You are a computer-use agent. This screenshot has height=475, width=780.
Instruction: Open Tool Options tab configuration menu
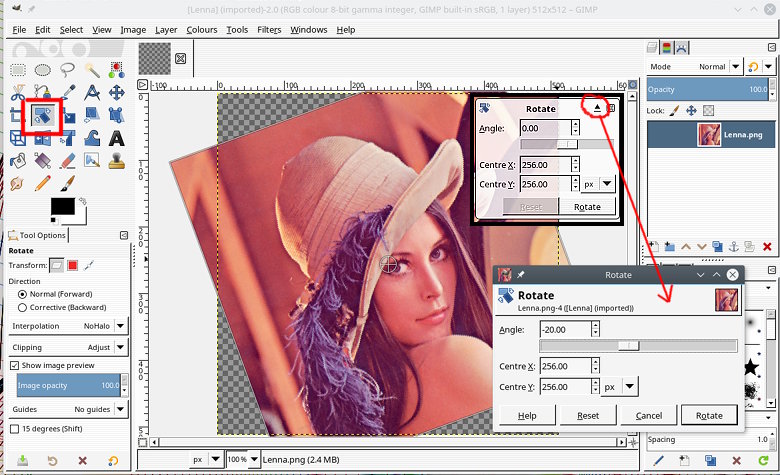click(124, 235)
